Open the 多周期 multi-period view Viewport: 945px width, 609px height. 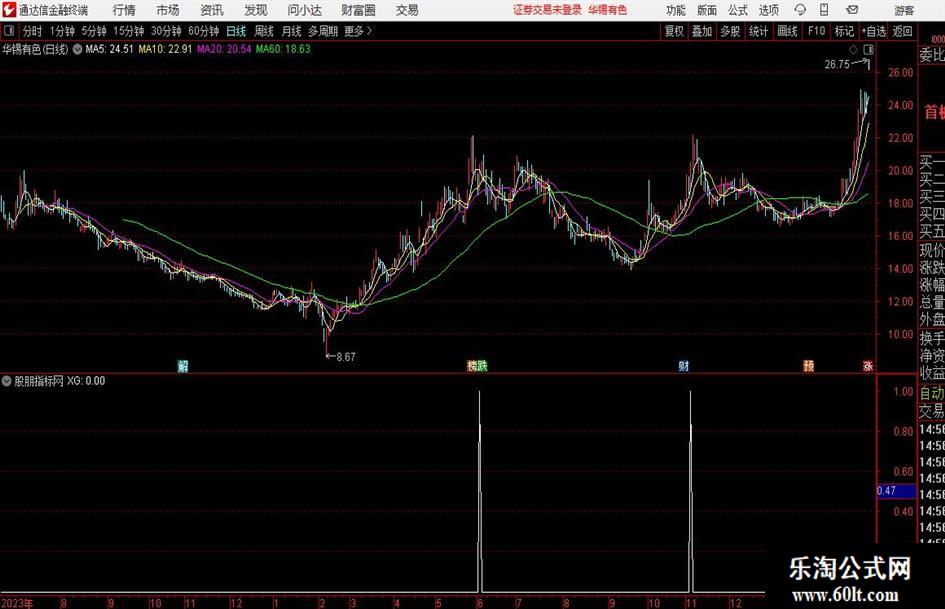[323, 31]
